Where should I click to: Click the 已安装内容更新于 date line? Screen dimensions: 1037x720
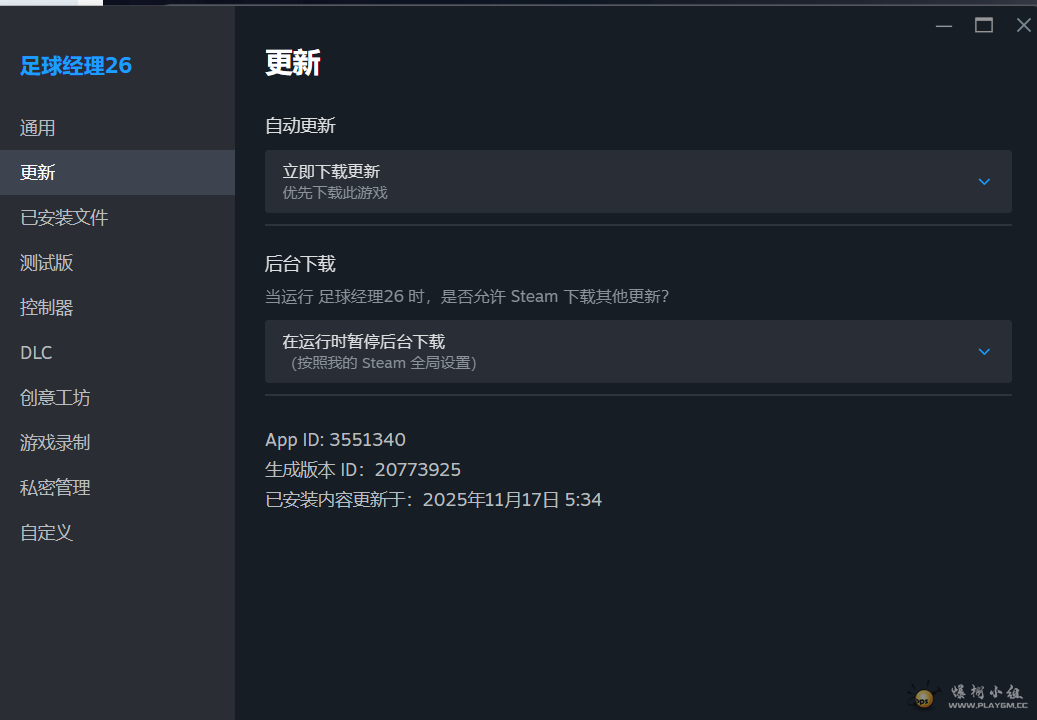point(433,500)
